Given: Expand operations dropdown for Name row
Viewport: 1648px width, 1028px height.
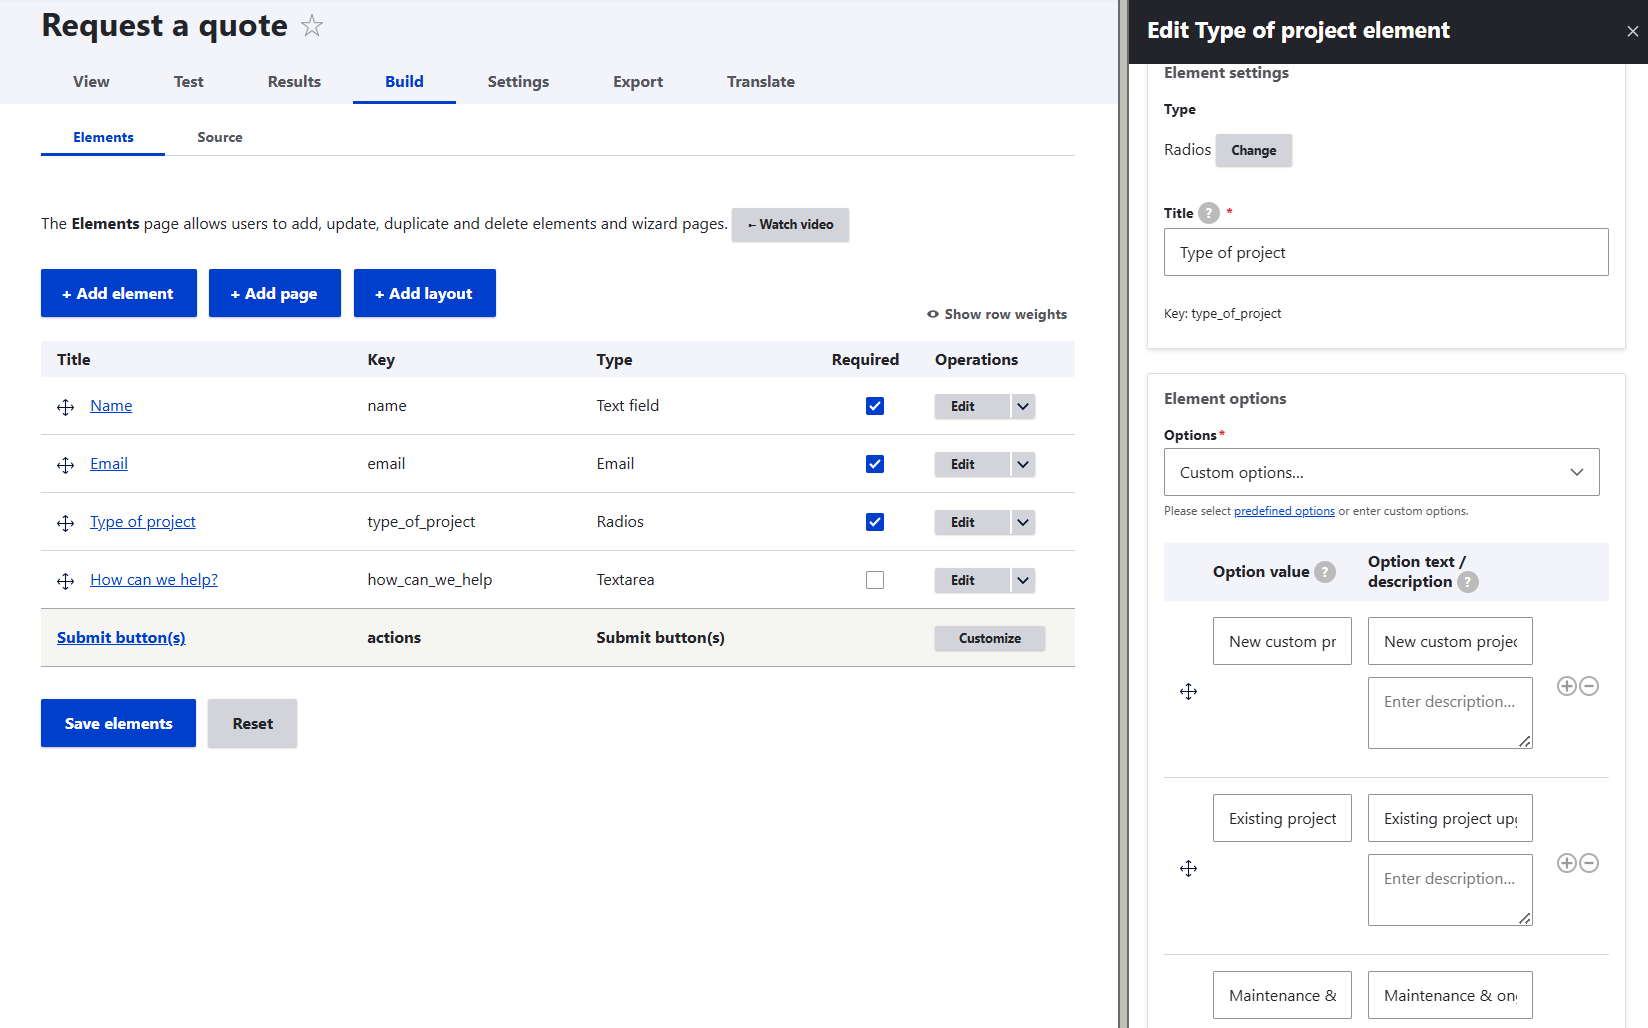Looking at the screenshot, I should [x=1023, y=406].
